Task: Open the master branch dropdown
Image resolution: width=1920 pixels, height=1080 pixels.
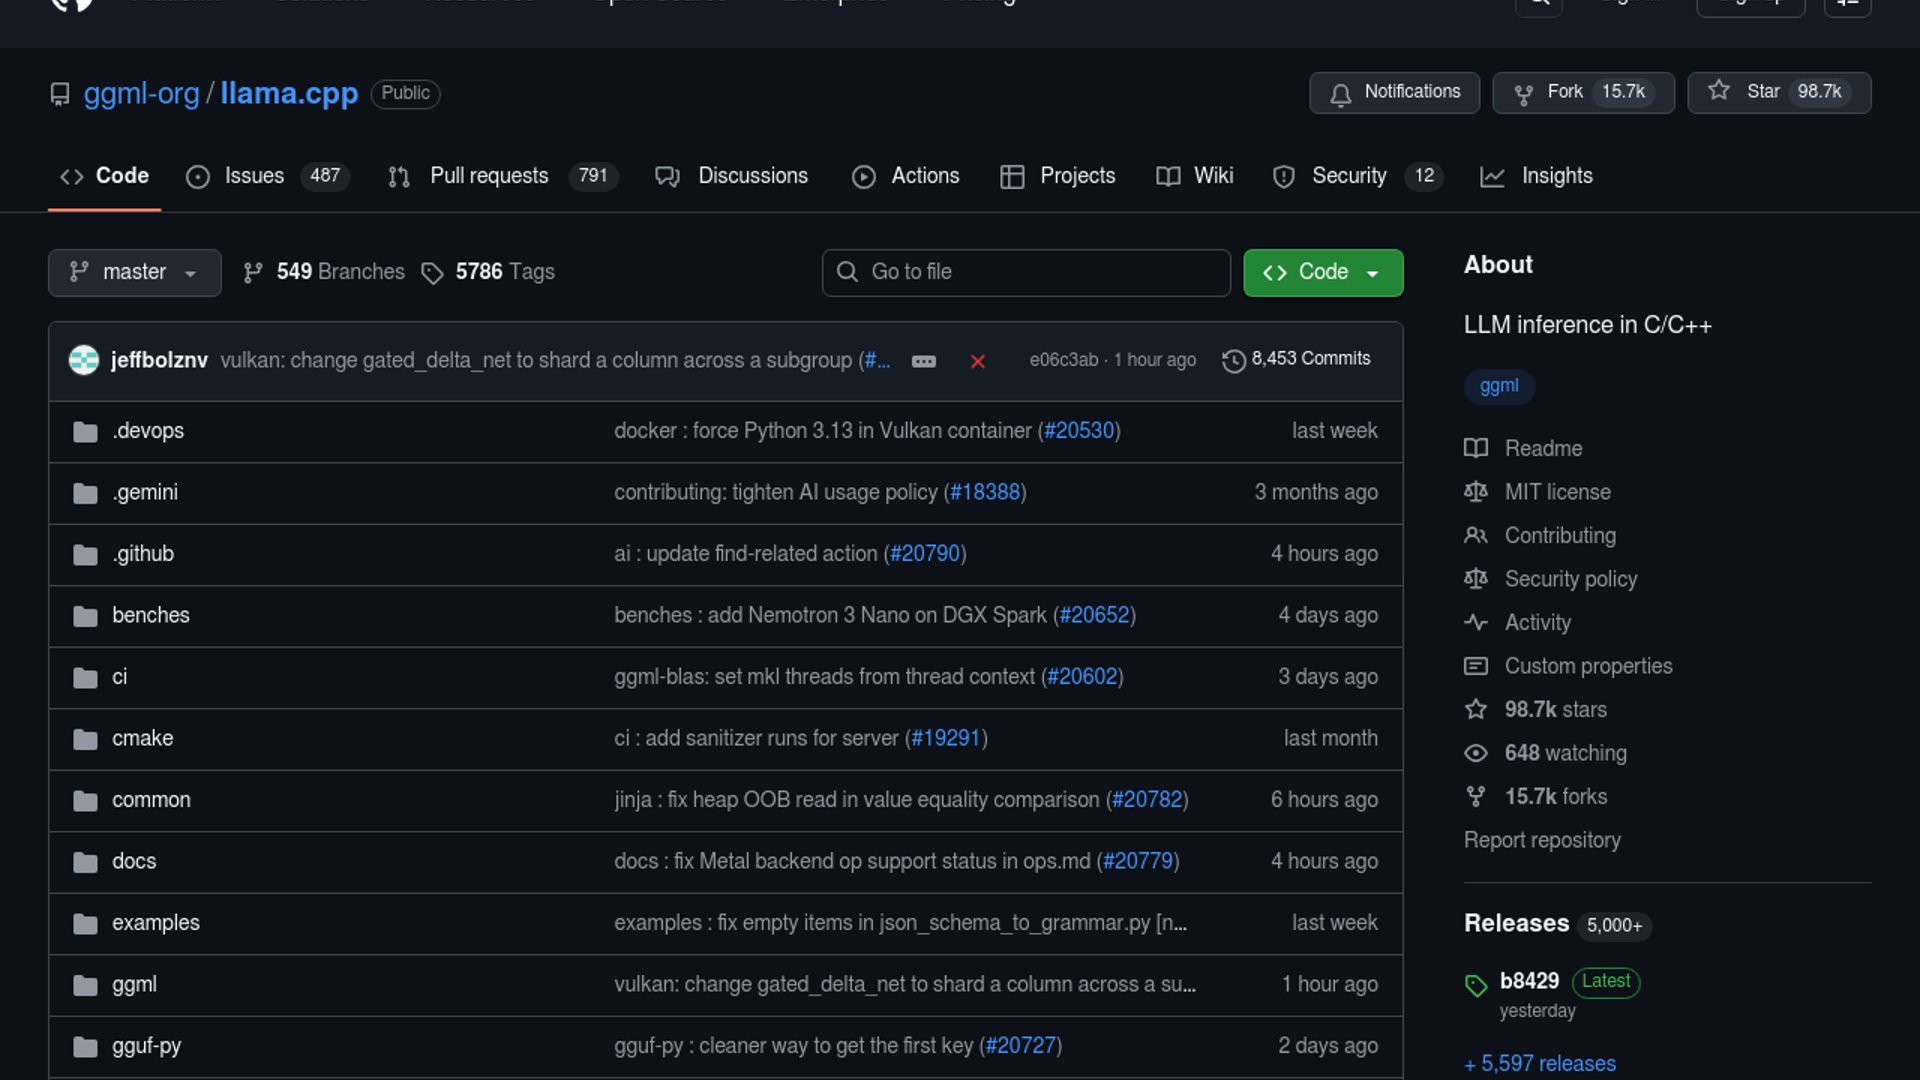Action: click(134, 272)
